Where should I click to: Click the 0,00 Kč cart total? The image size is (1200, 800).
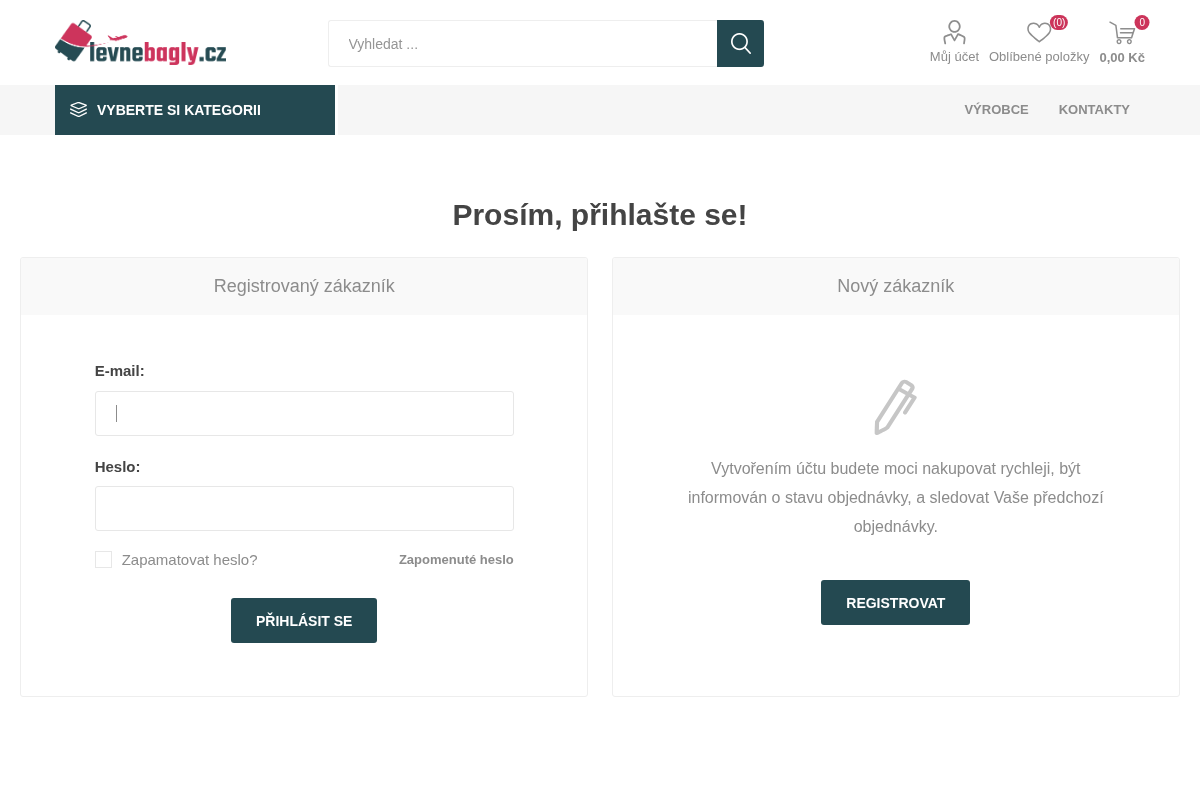[1122, 57]
